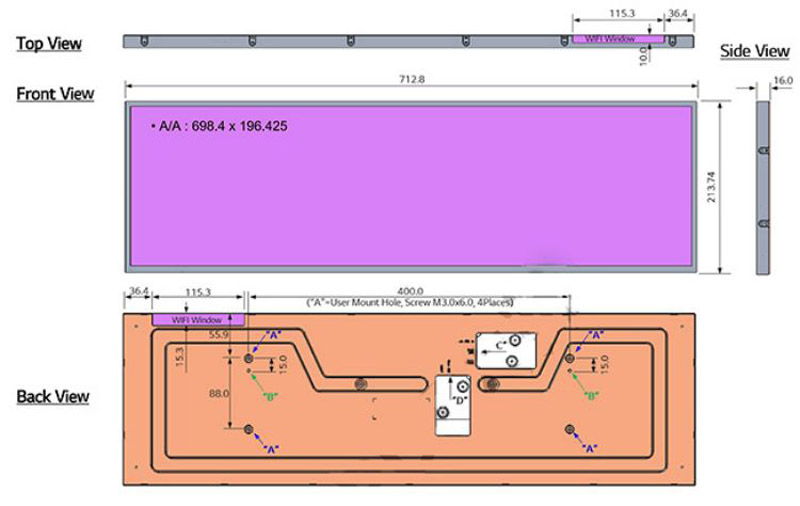Click the "C" connector cover label

499,346
